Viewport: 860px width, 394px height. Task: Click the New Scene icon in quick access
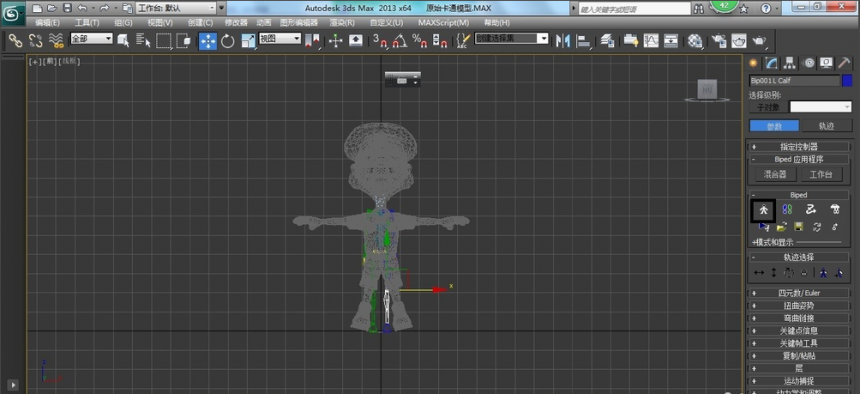pos(36,8)
